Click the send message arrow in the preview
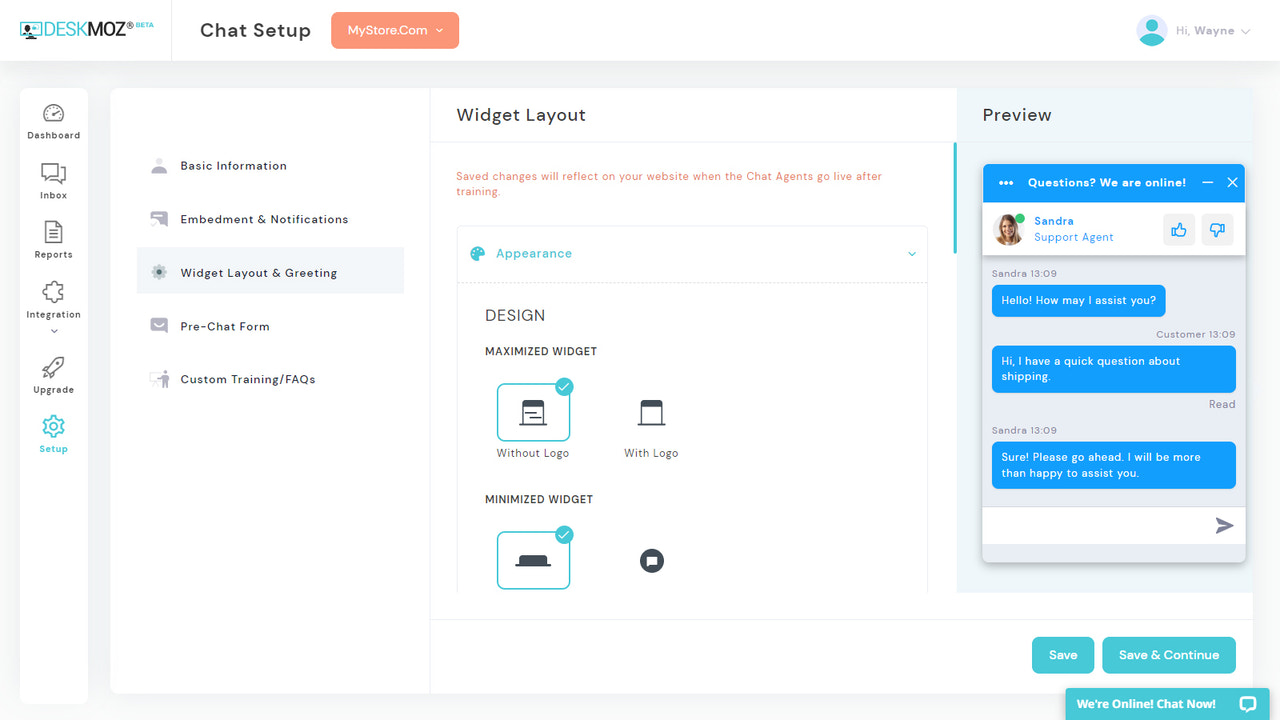 pyautogui.click(x=1224, y=524)
